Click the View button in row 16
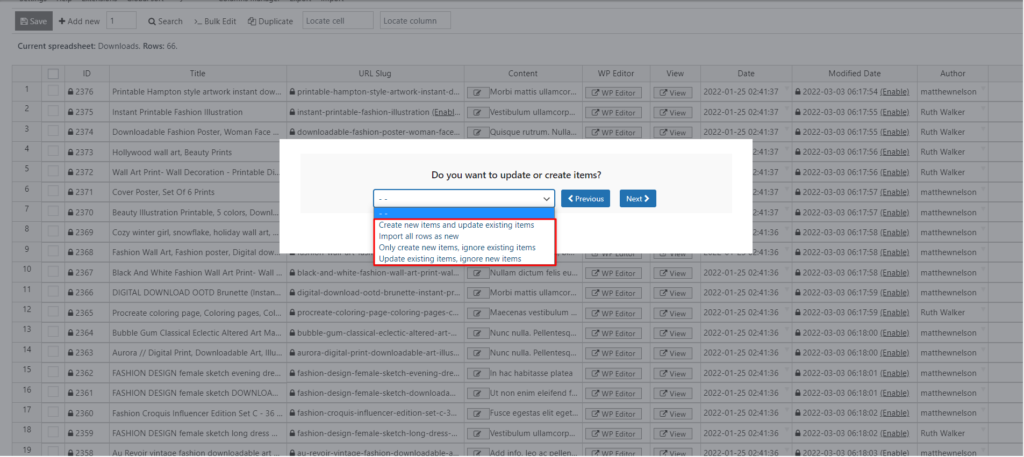 673,394
